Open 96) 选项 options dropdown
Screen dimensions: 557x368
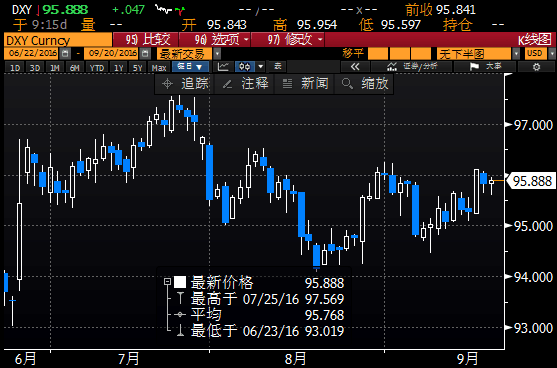[x=215, y=39]
